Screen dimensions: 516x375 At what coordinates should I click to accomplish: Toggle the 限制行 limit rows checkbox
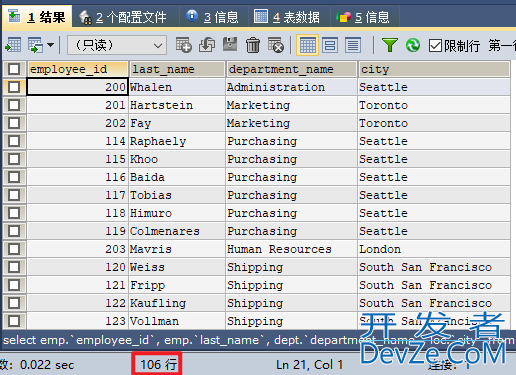tap(435, 46)
